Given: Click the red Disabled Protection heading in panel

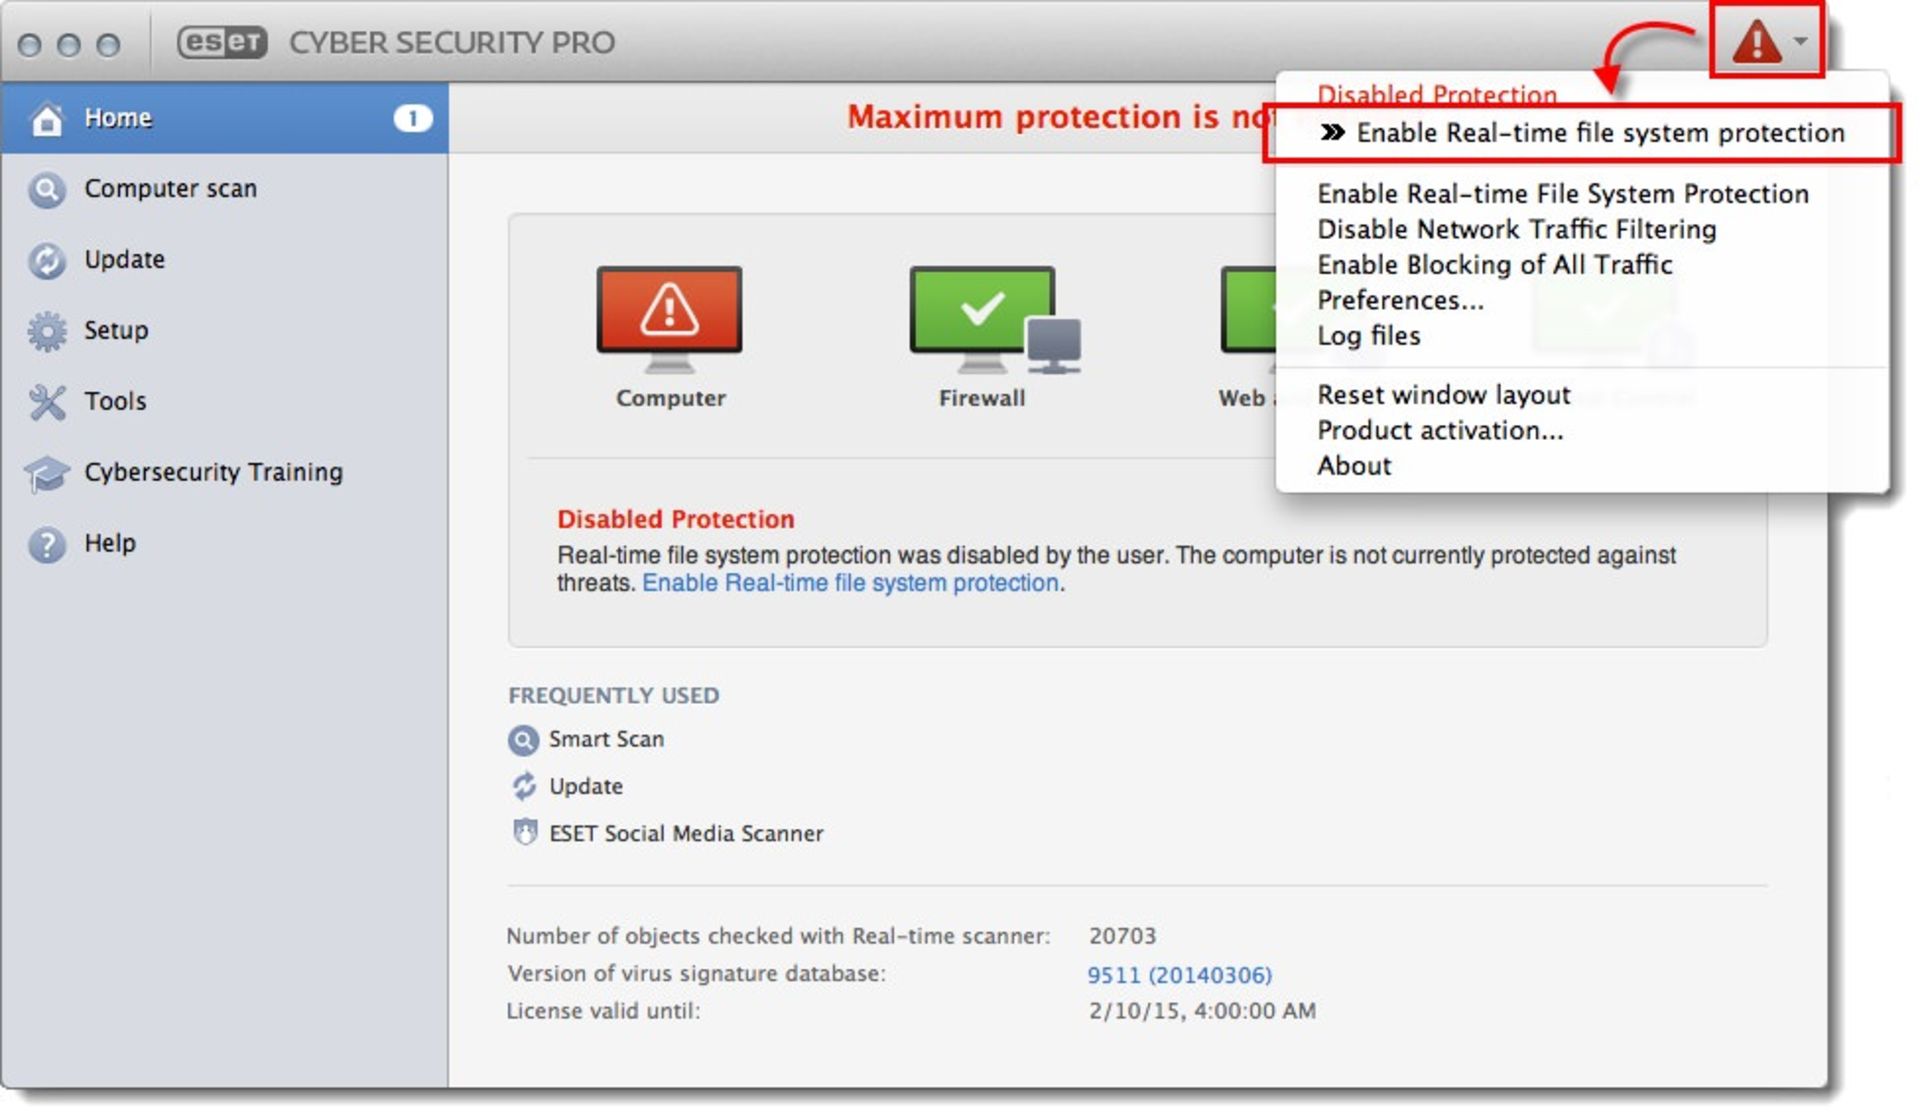Looking at the screenshot, I should [676, 519].
